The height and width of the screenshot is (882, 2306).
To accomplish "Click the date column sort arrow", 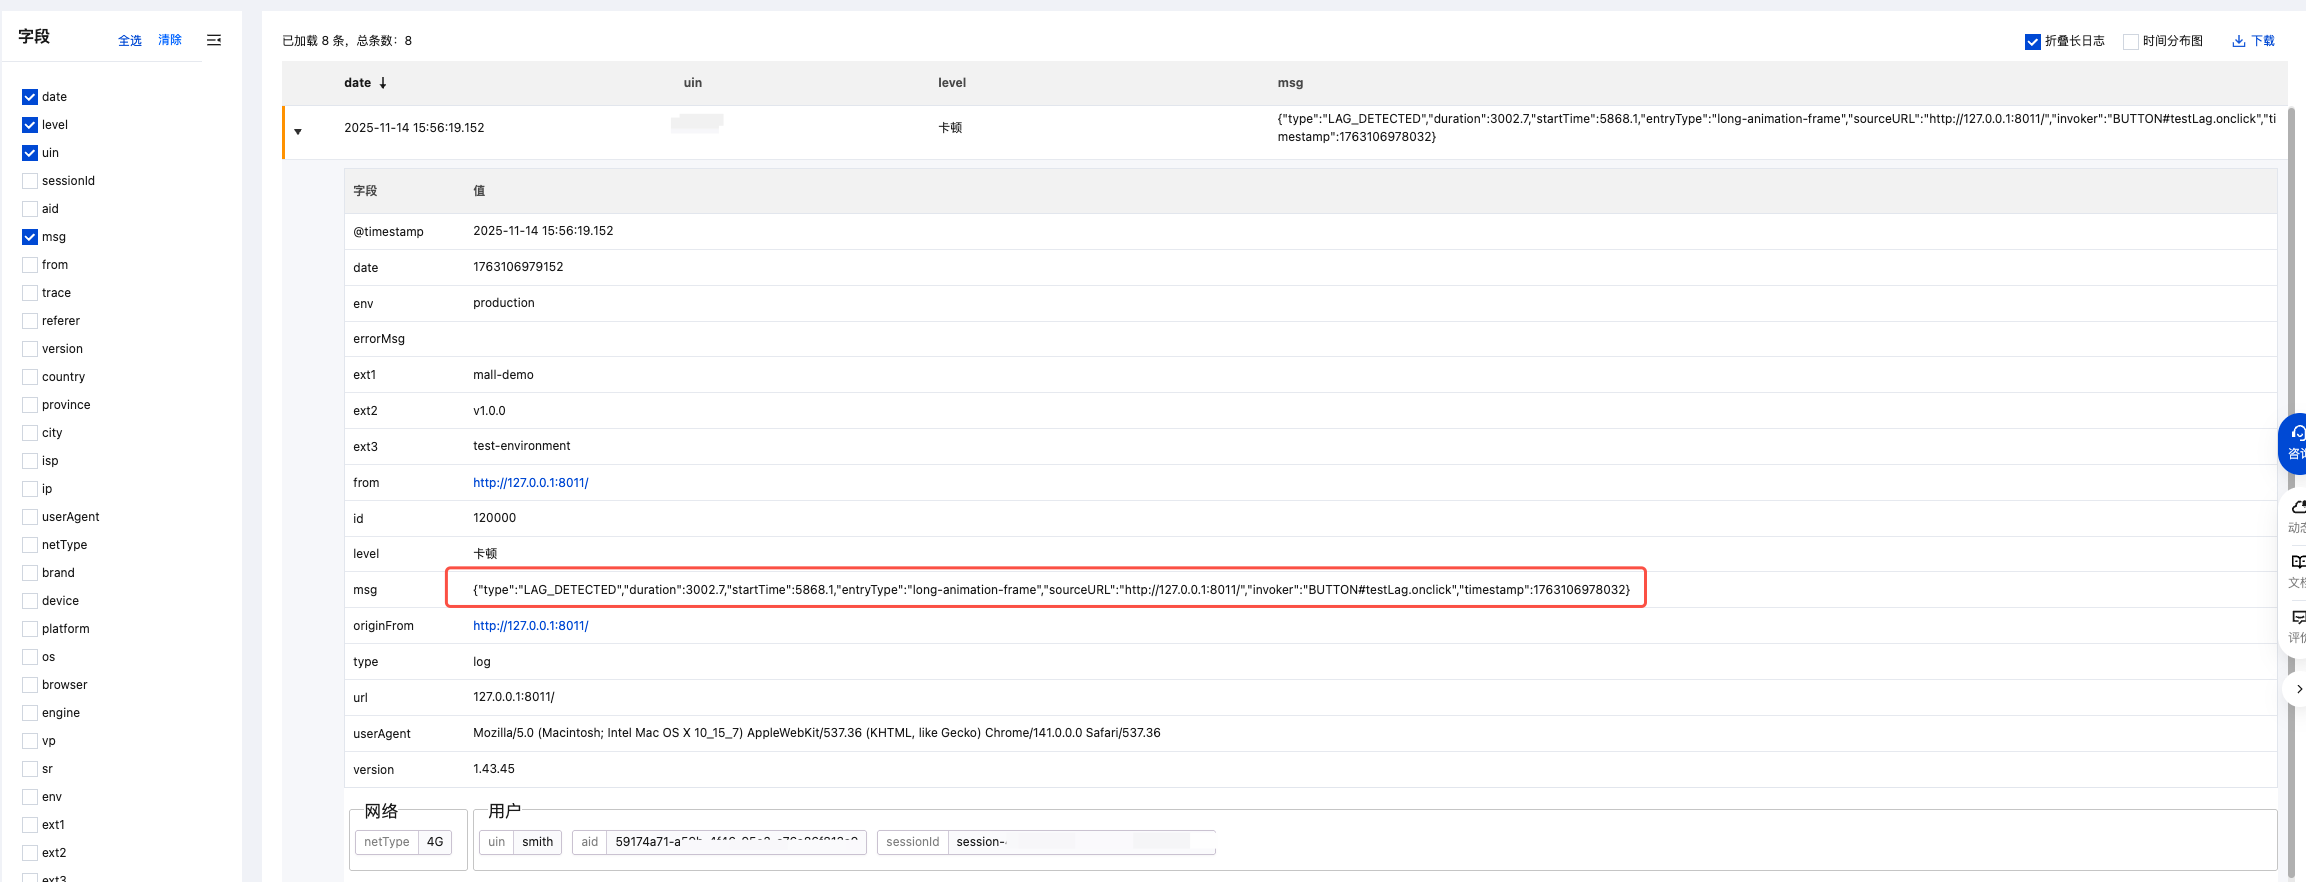I will click(x=383, y=83).
